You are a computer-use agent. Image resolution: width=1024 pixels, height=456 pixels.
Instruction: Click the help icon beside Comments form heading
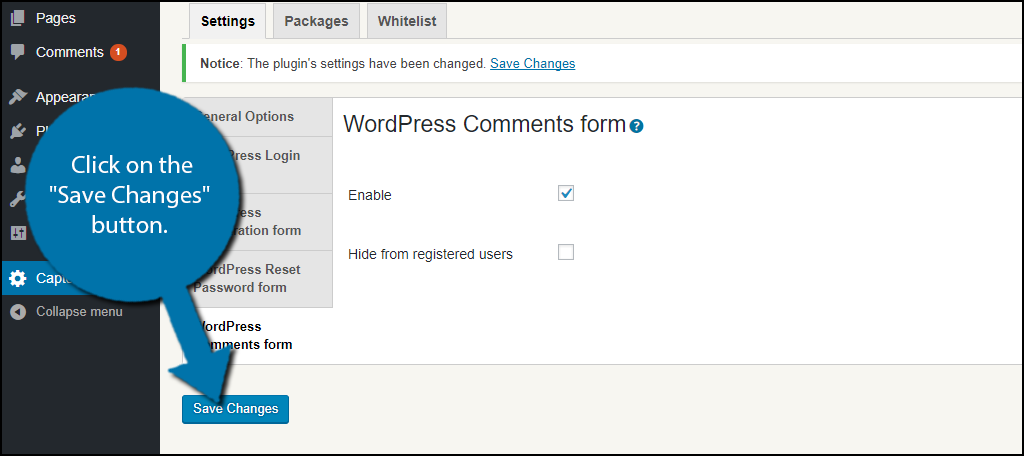click(x=637, y=127)
